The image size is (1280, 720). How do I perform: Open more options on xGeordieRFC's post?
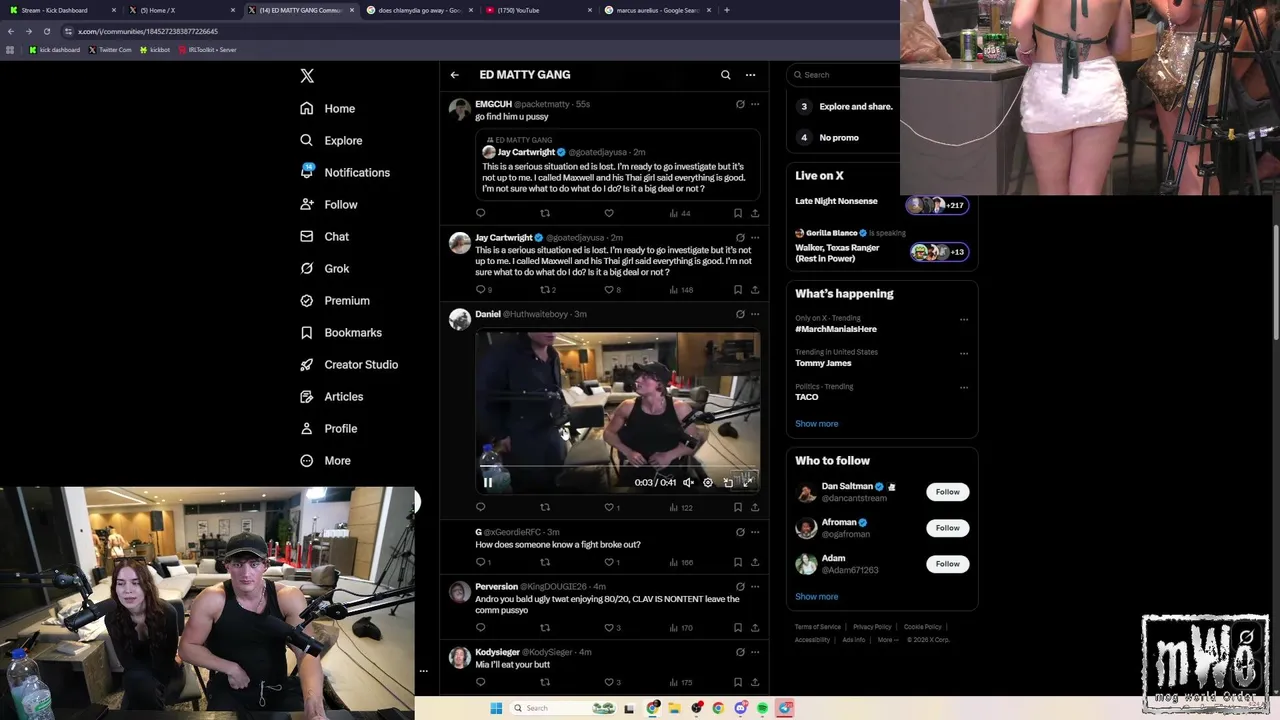755,532
